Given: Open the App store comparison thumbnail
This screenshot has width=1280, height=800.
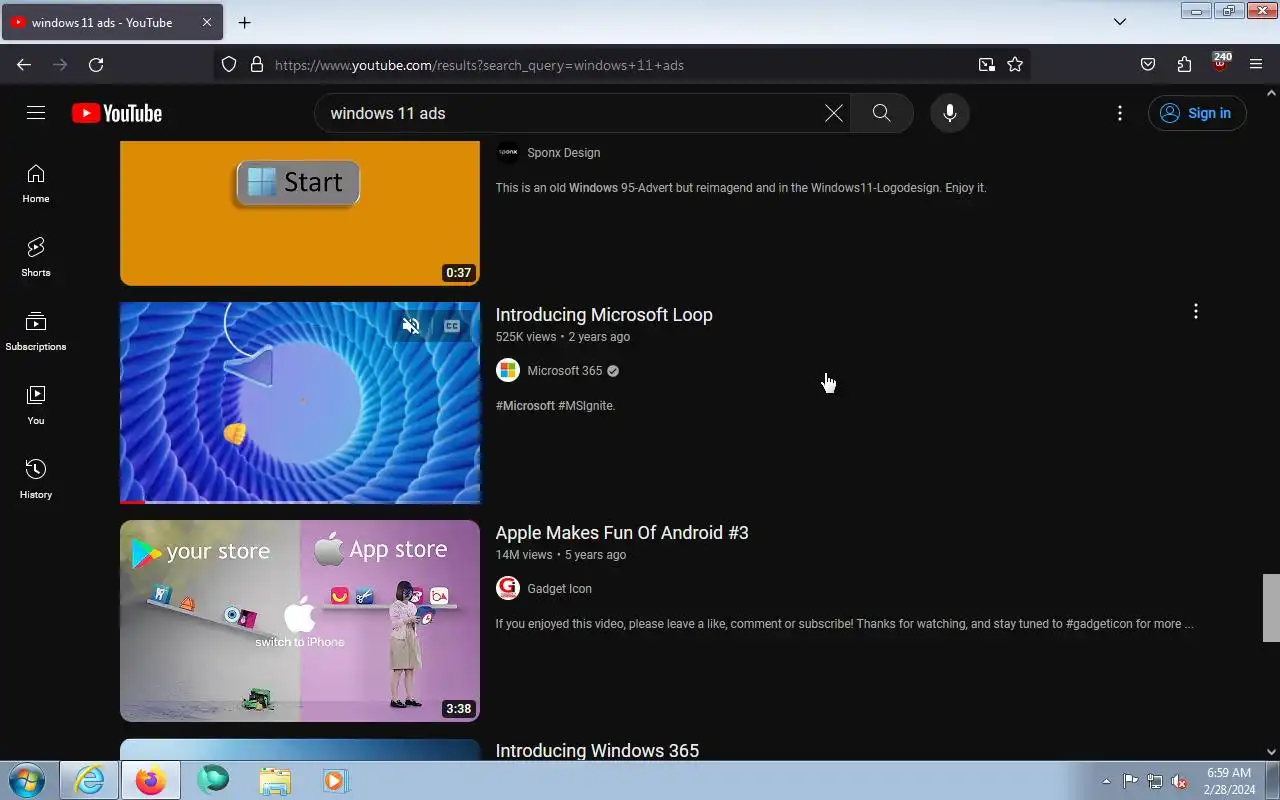Looking at the screenshot, I should pyautogui.click(x=300, y=621).
